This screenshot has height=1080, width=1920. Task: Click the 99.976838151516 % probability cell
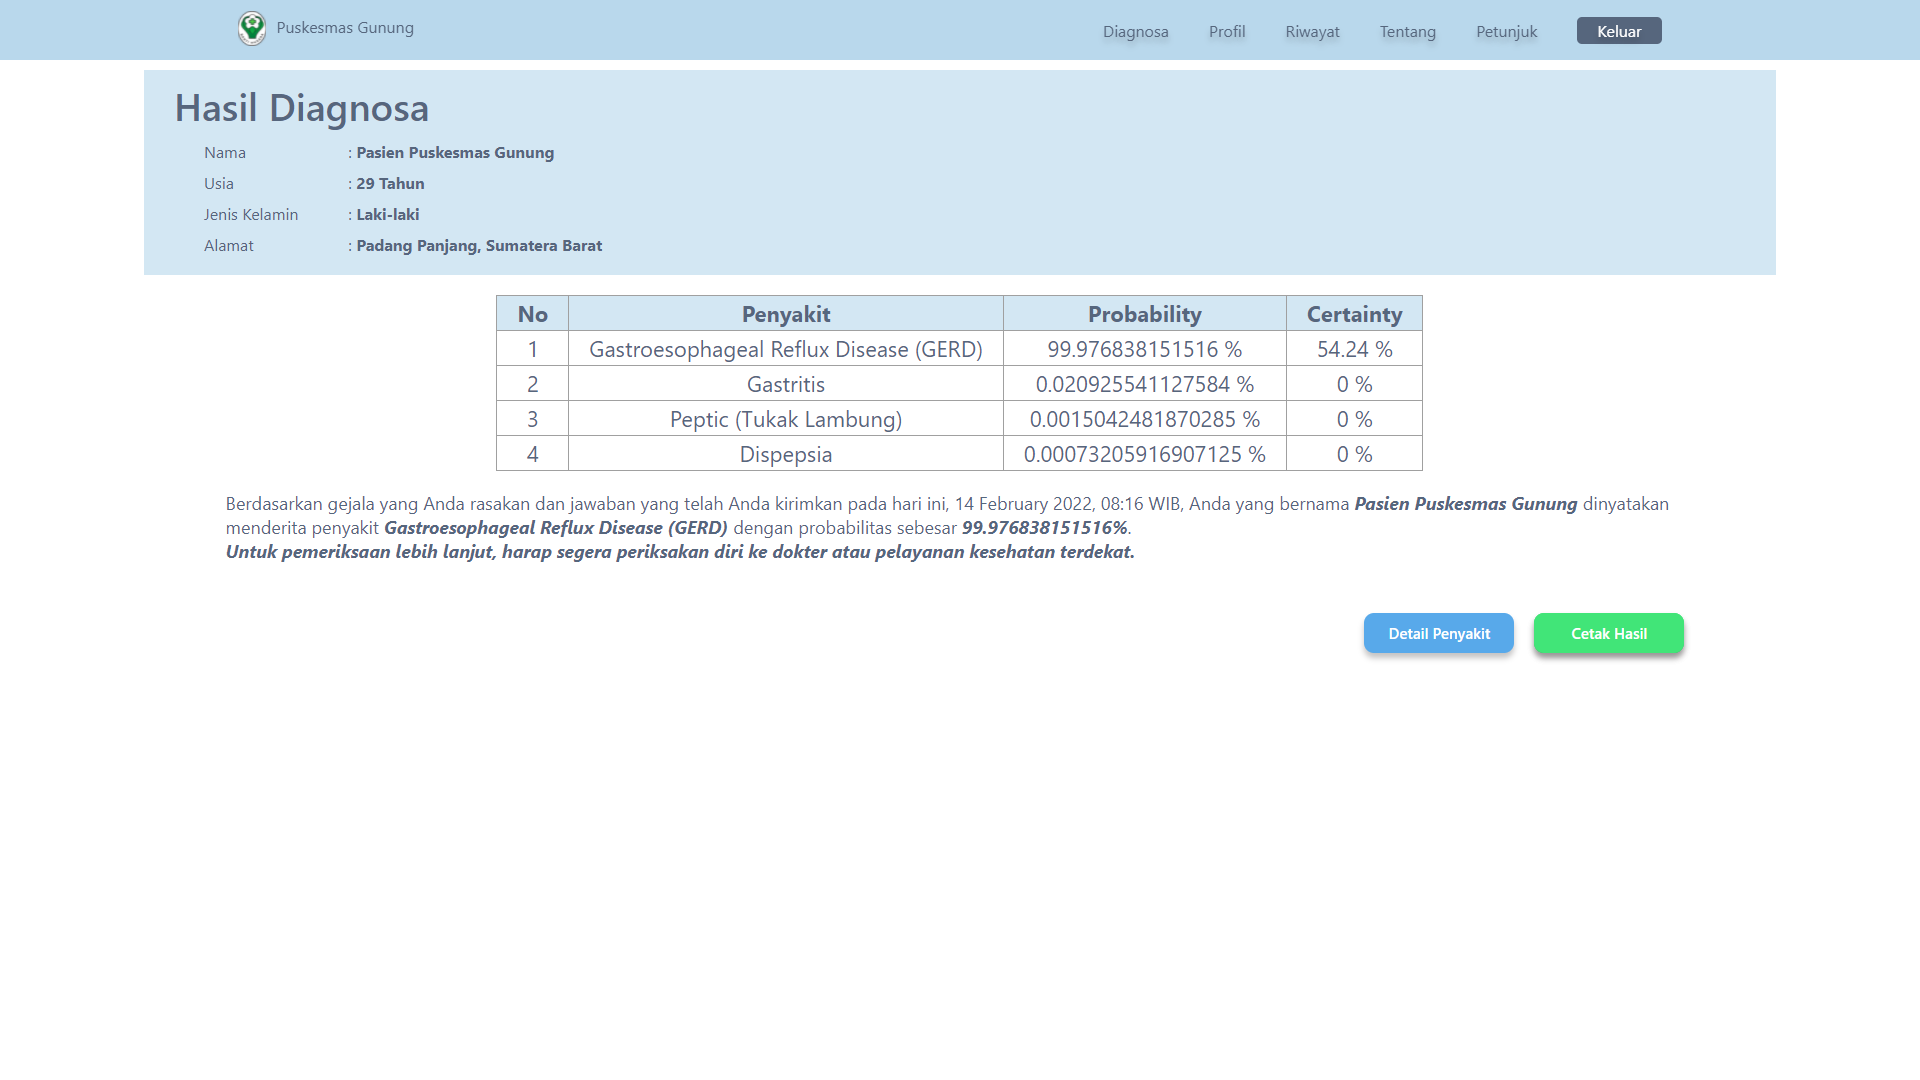[x=1144, y=349]
